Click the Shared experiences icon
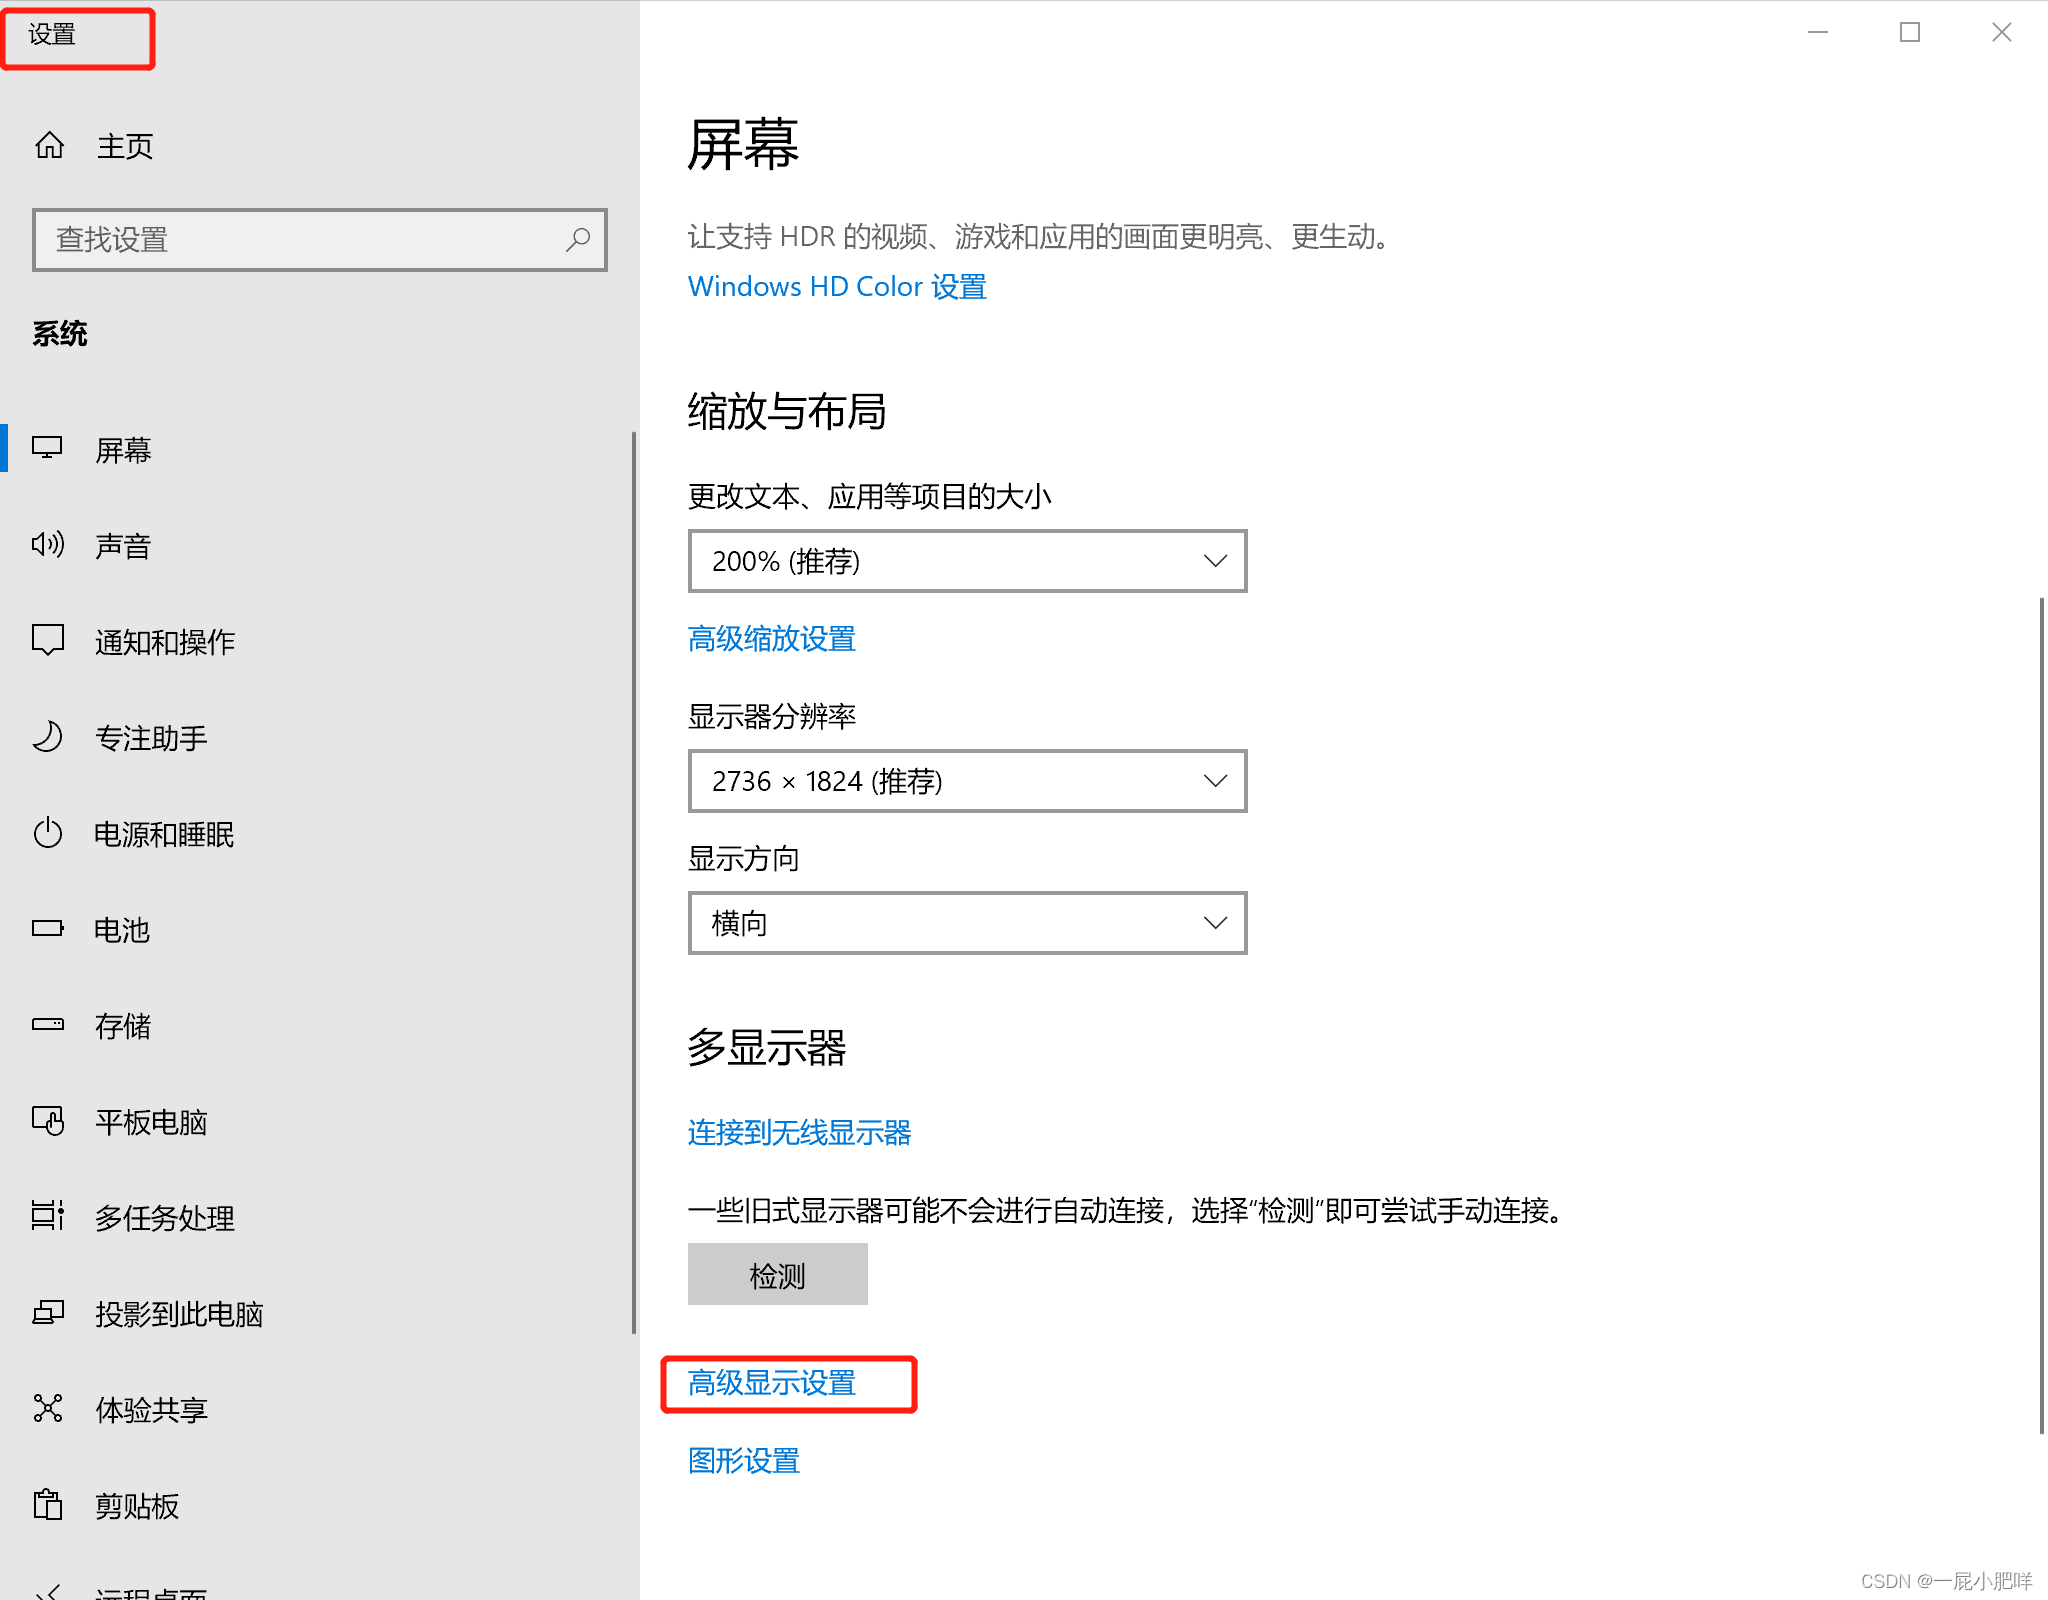Viewport: 2048px width, 1600px height. point(48,1409)
